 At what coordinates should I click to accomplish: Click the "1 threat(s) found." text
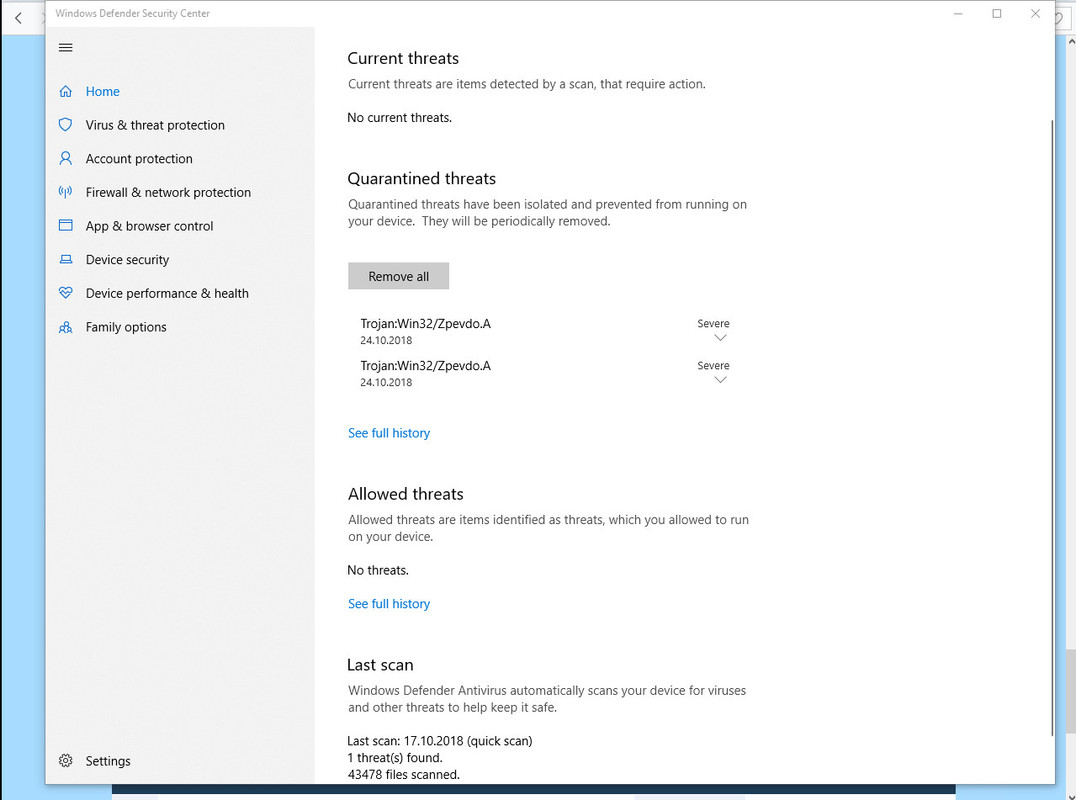(395, 757)
